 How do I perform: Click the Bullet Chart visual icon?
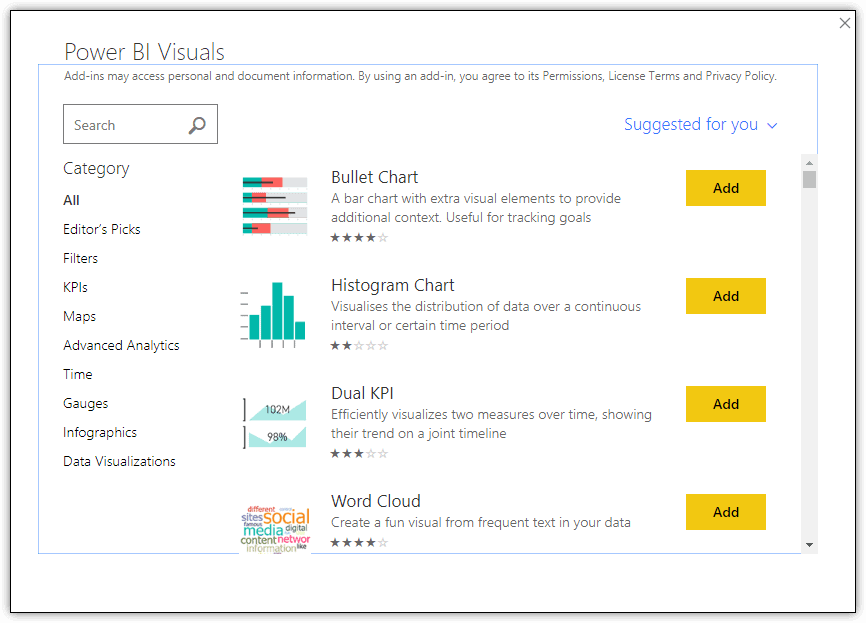(274, 205)
